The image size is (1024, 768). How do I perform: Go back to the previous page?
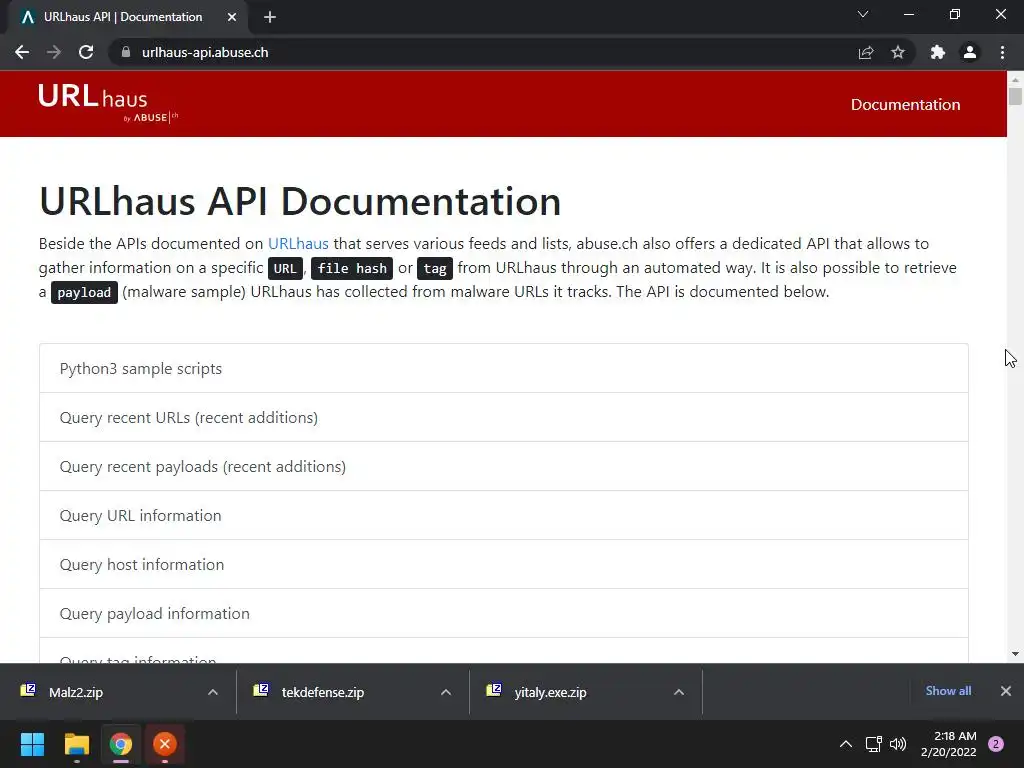coord(22,52)
